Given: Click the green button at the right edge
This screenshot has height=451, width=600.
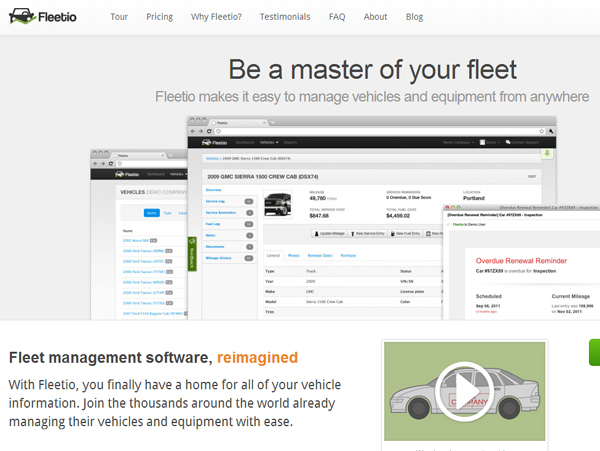Looking at the screenshot, I should click(594, 352).
